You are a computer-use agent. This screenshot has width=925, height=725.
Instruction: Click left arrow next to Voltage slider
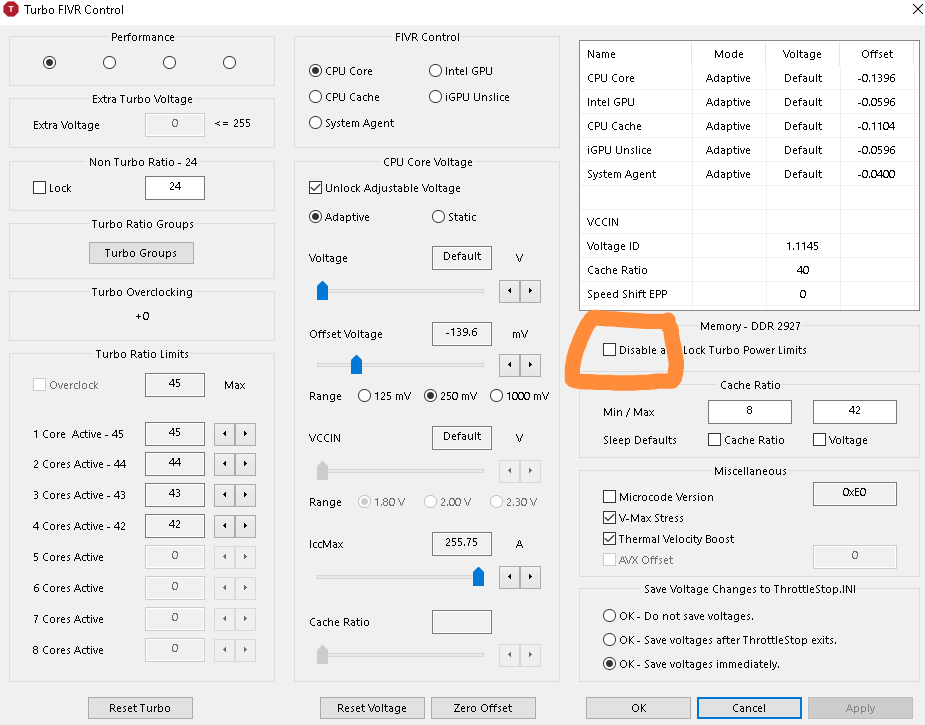tap(510, 291)
